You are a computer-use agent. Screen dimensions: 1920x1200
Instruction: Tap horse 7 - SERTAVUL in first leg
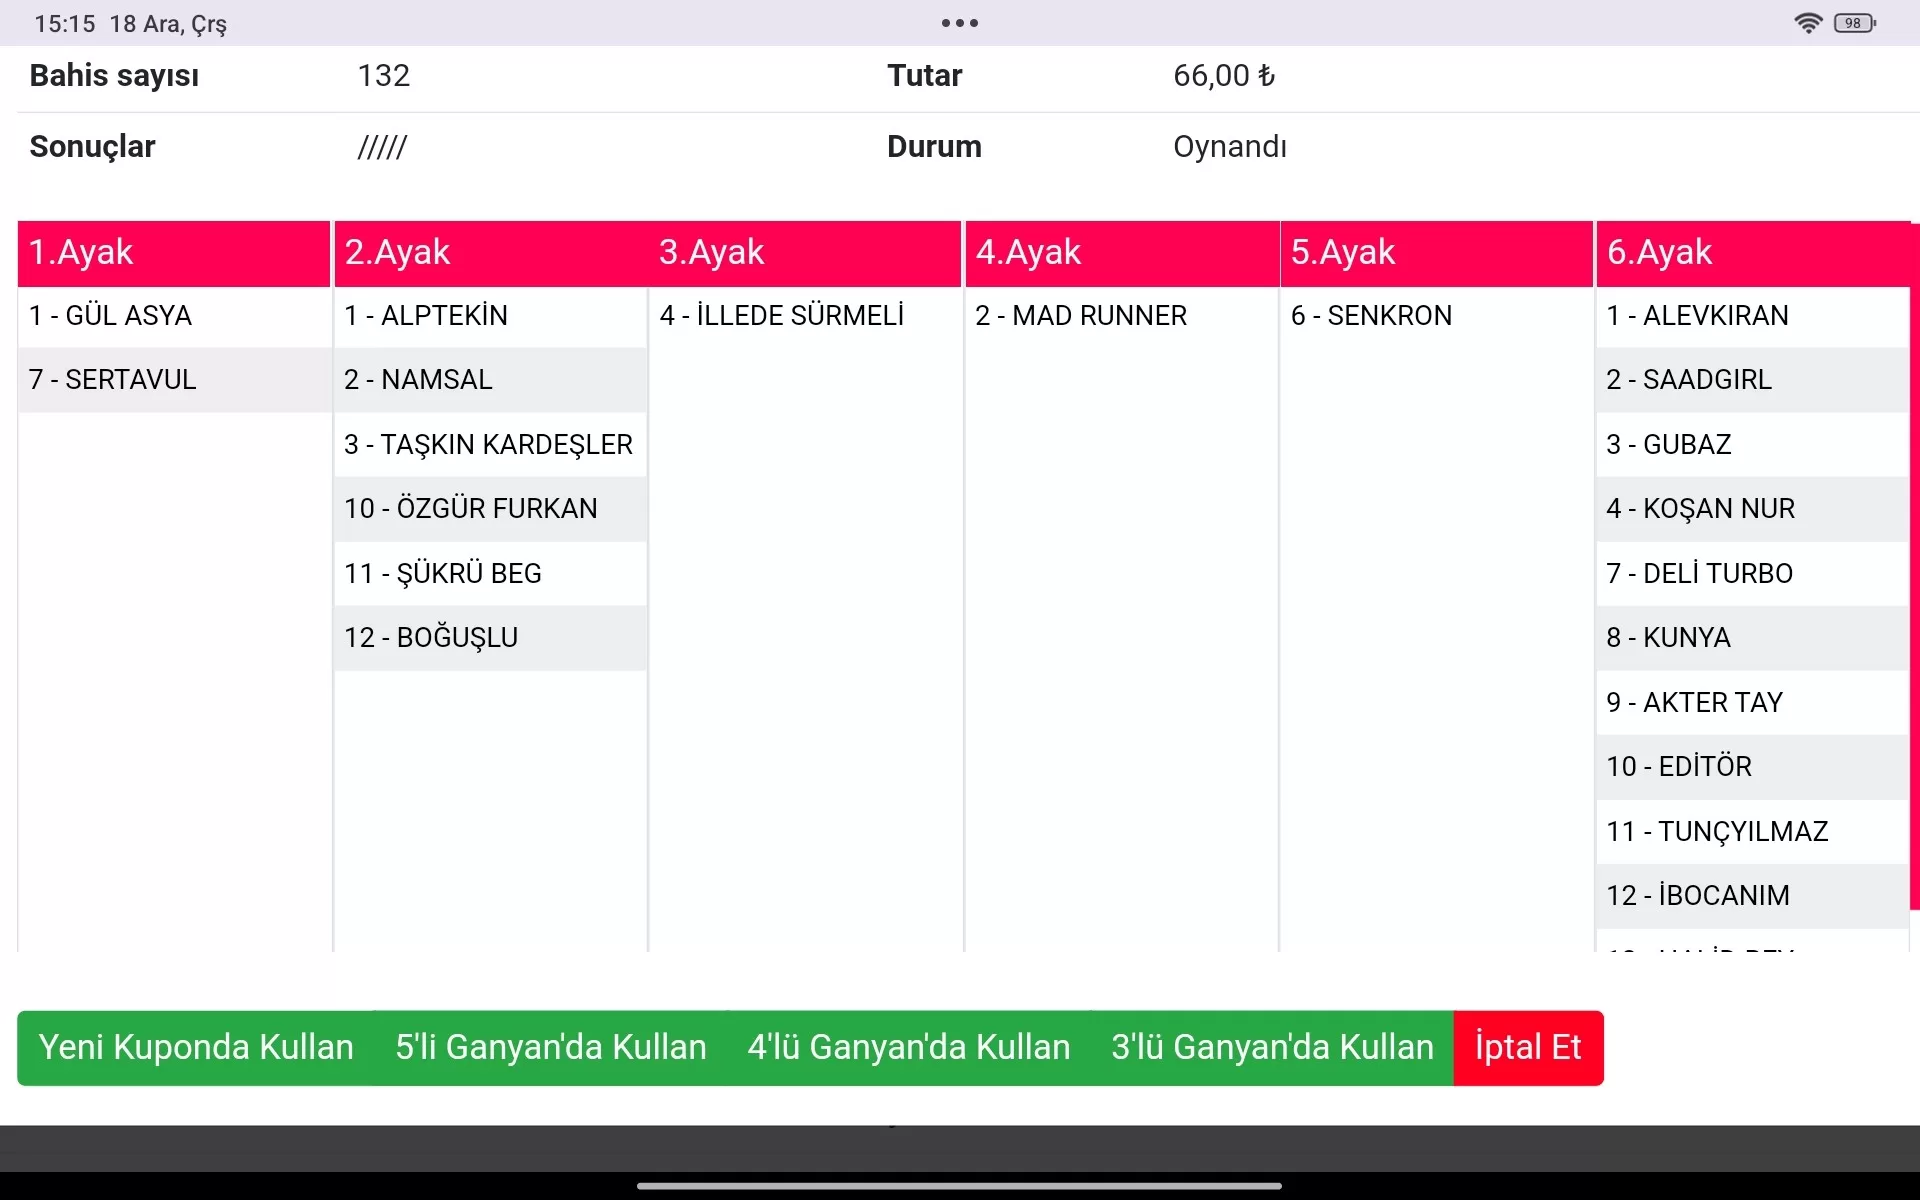tap(174, 380)
